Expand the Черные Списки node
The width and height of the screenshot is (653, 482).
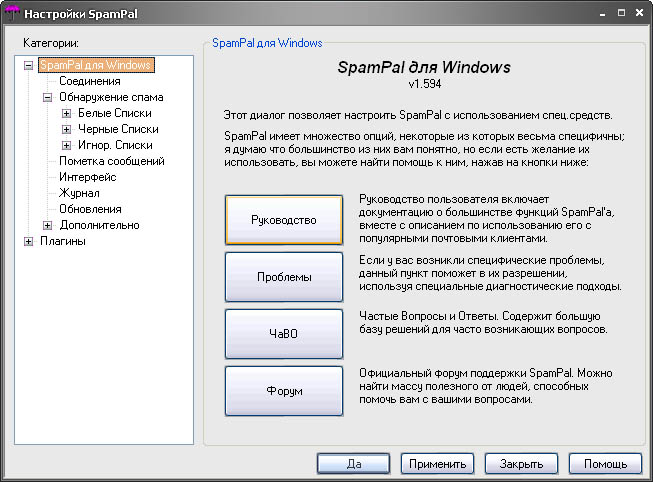[66, 130]
